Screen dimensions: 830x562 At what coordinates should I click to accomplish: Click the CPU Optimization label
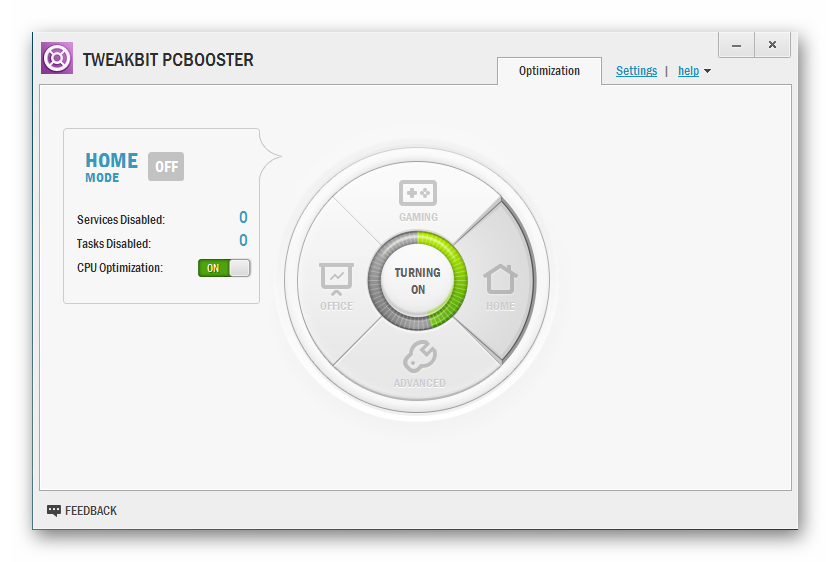click(x=120, y=268)
